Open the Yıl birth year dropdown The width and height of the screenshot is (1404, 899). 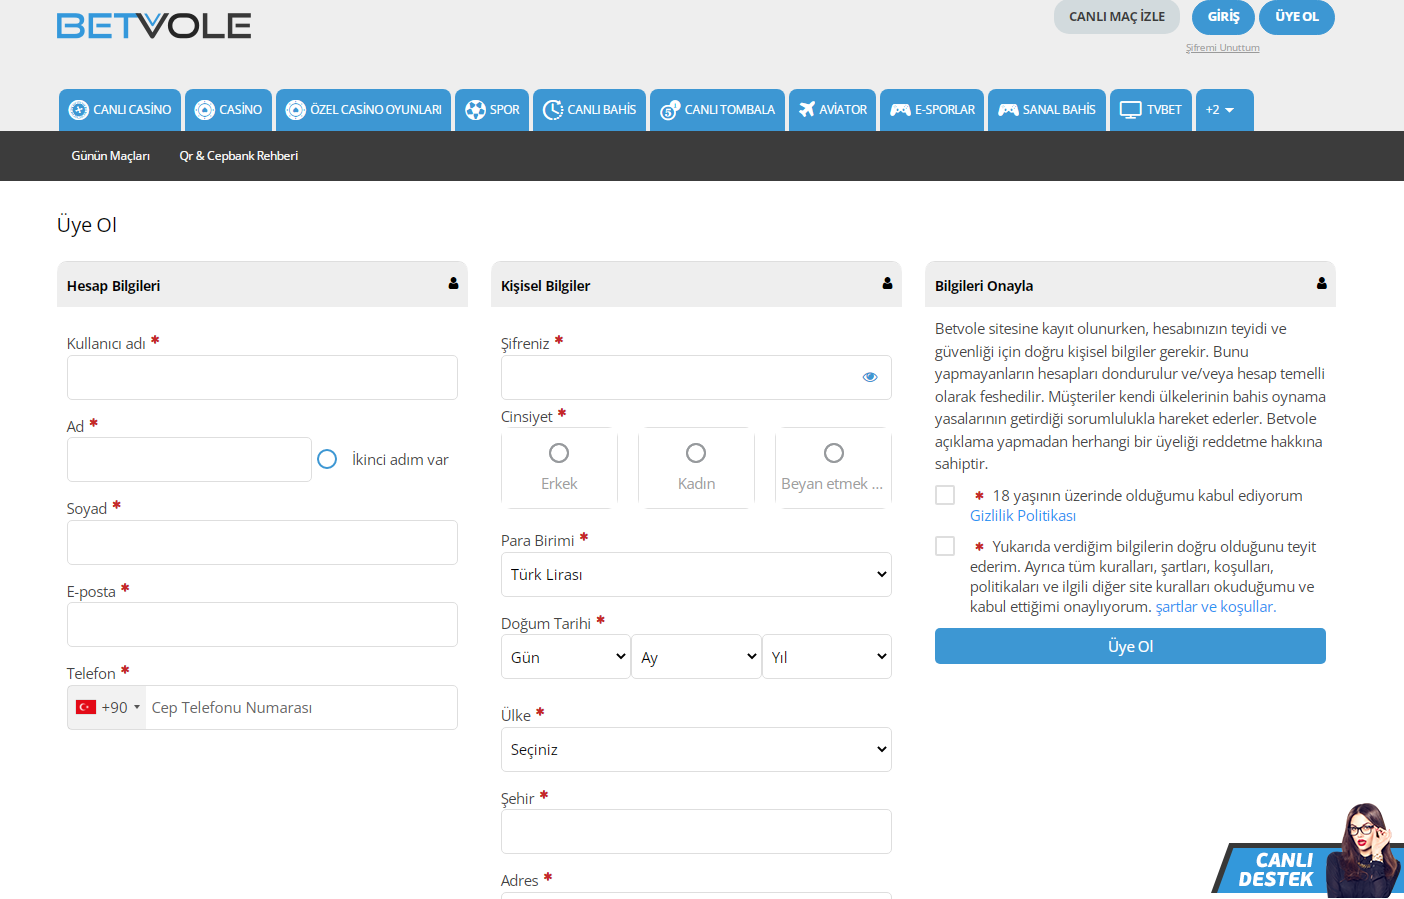point(827,657)
